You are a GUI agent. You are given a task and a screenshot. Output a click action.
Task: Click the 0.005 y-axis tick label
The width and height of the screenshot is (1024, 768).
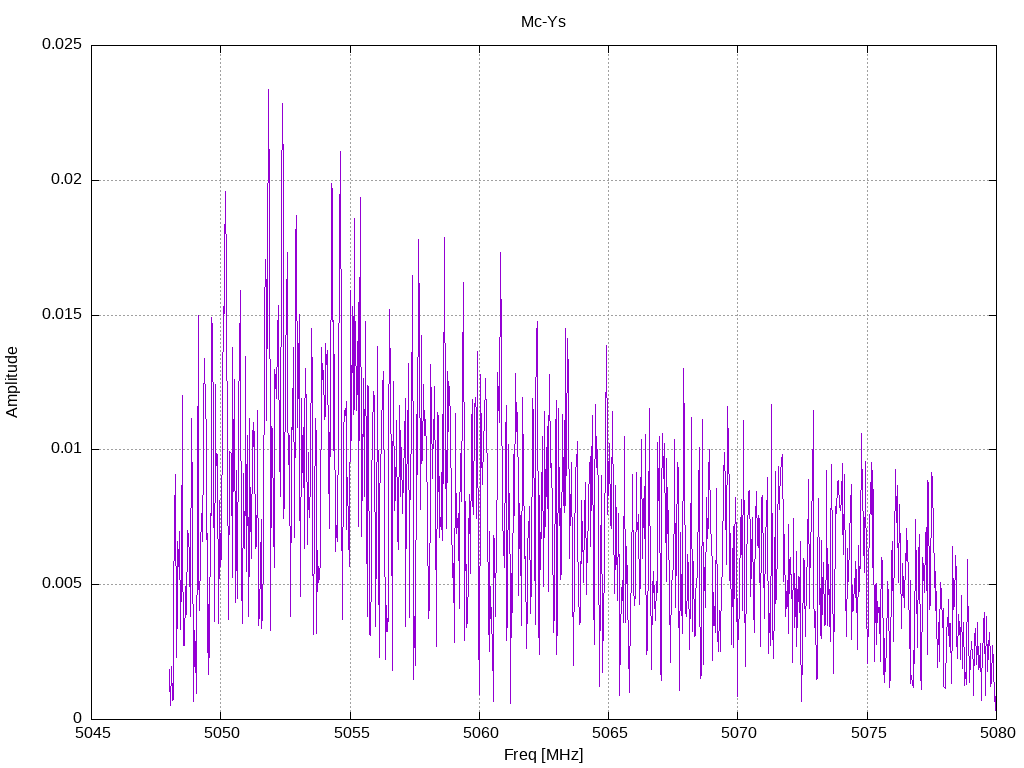click(62, 583)
